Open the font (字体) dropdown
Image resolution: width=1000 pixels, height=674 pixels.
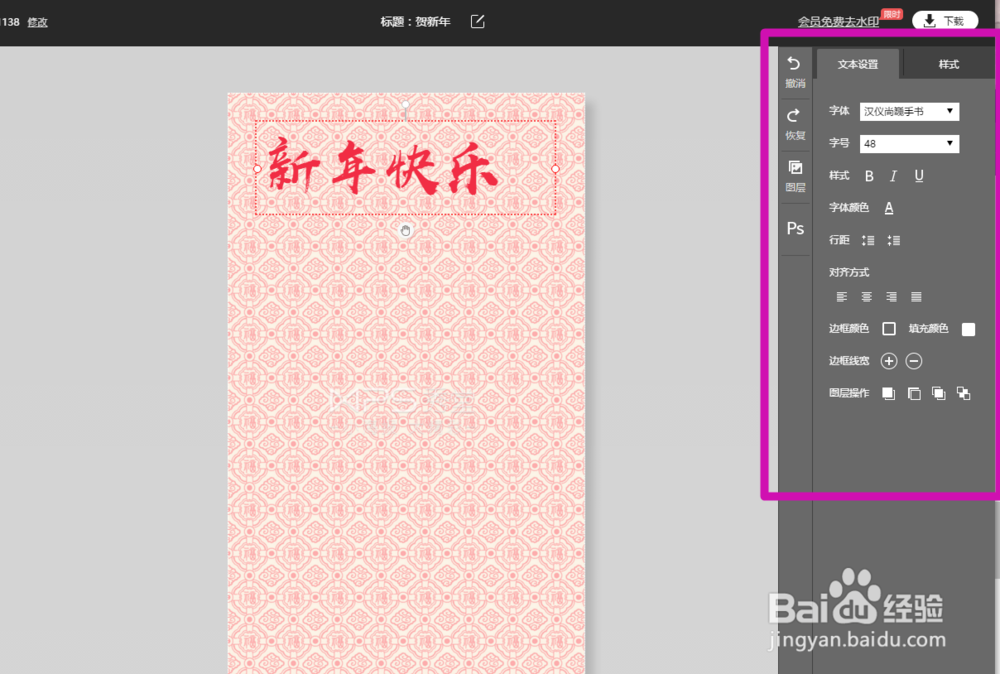[909, 112]
